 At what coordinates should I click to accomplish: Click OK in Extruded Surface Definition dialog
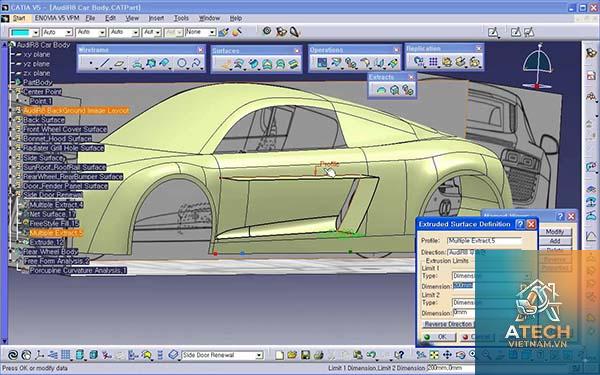[439, 337]
